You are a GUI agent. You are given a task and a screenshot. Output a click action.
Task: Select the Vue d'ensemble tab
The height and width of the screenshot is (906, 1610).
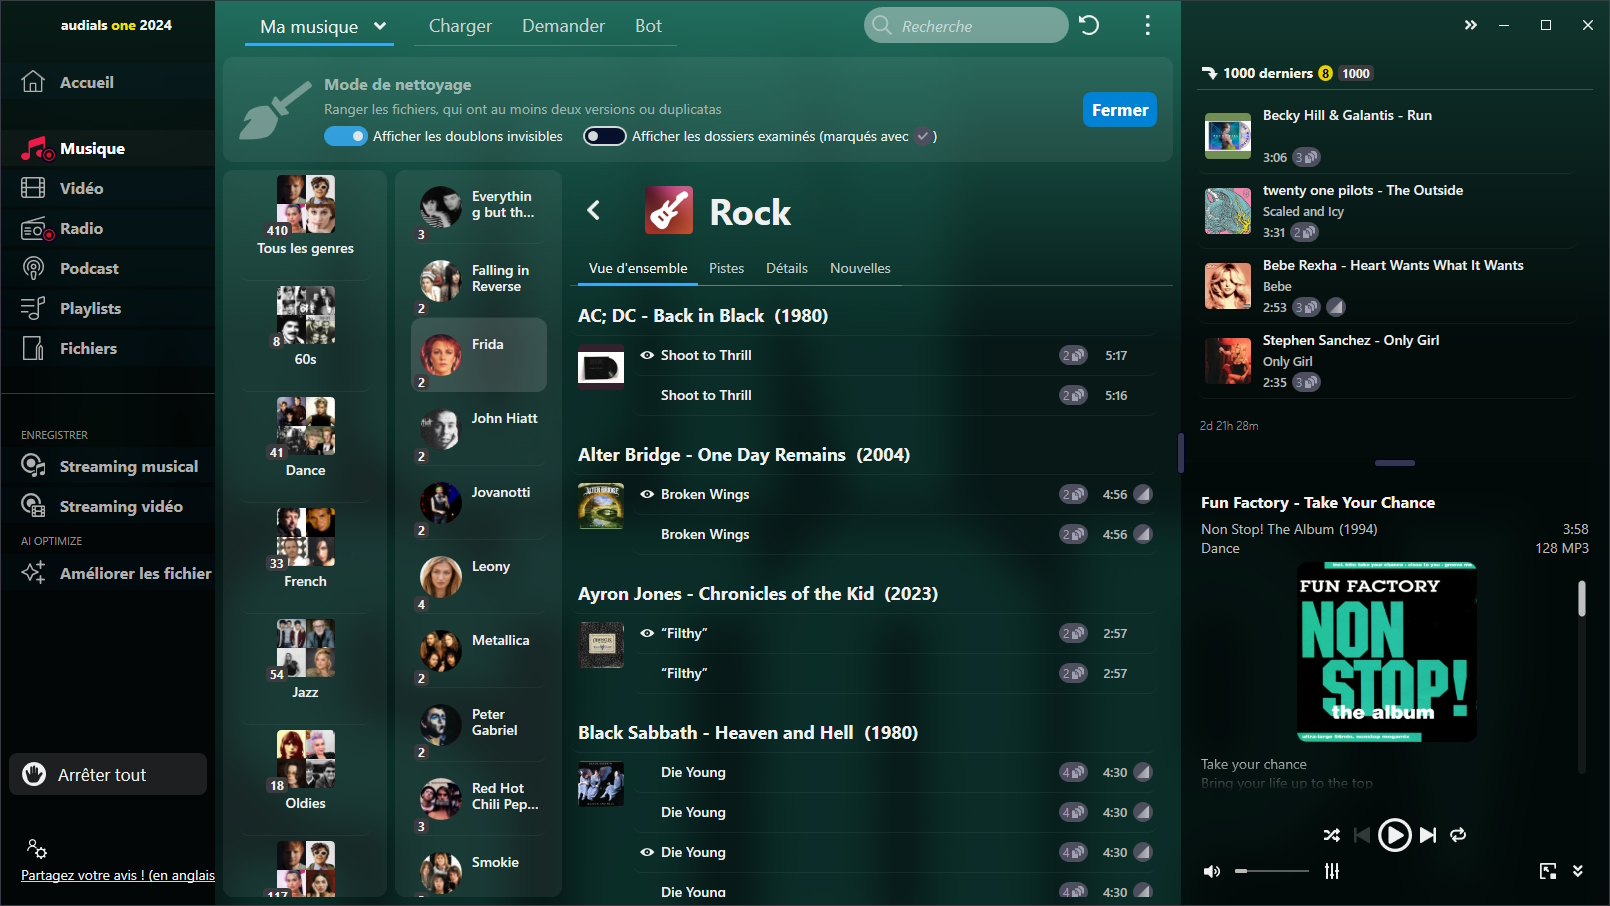[638, 268]
